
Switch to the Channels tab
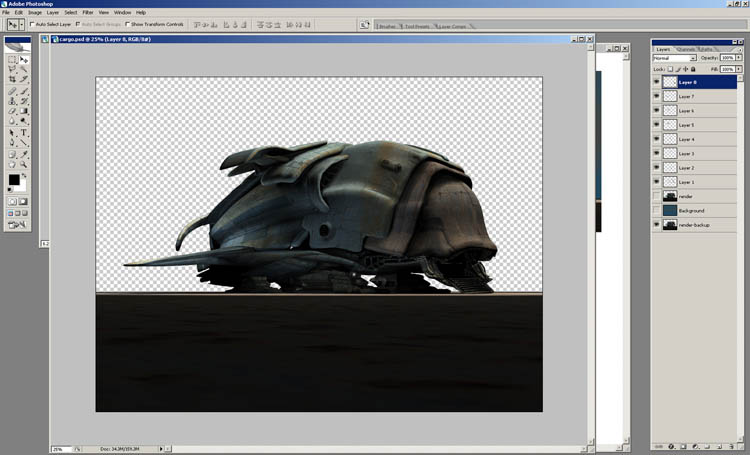686,48
